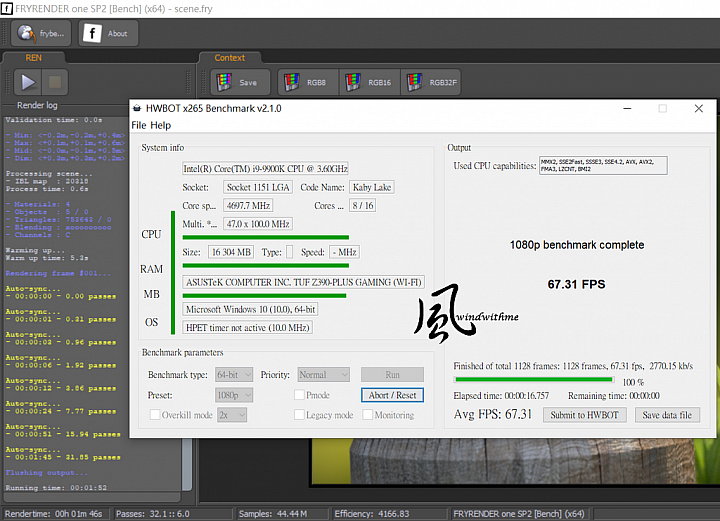This screenshot has height=521, width=720.
Task: Start rendering with the play button
Action: click(x=28, y=82)
